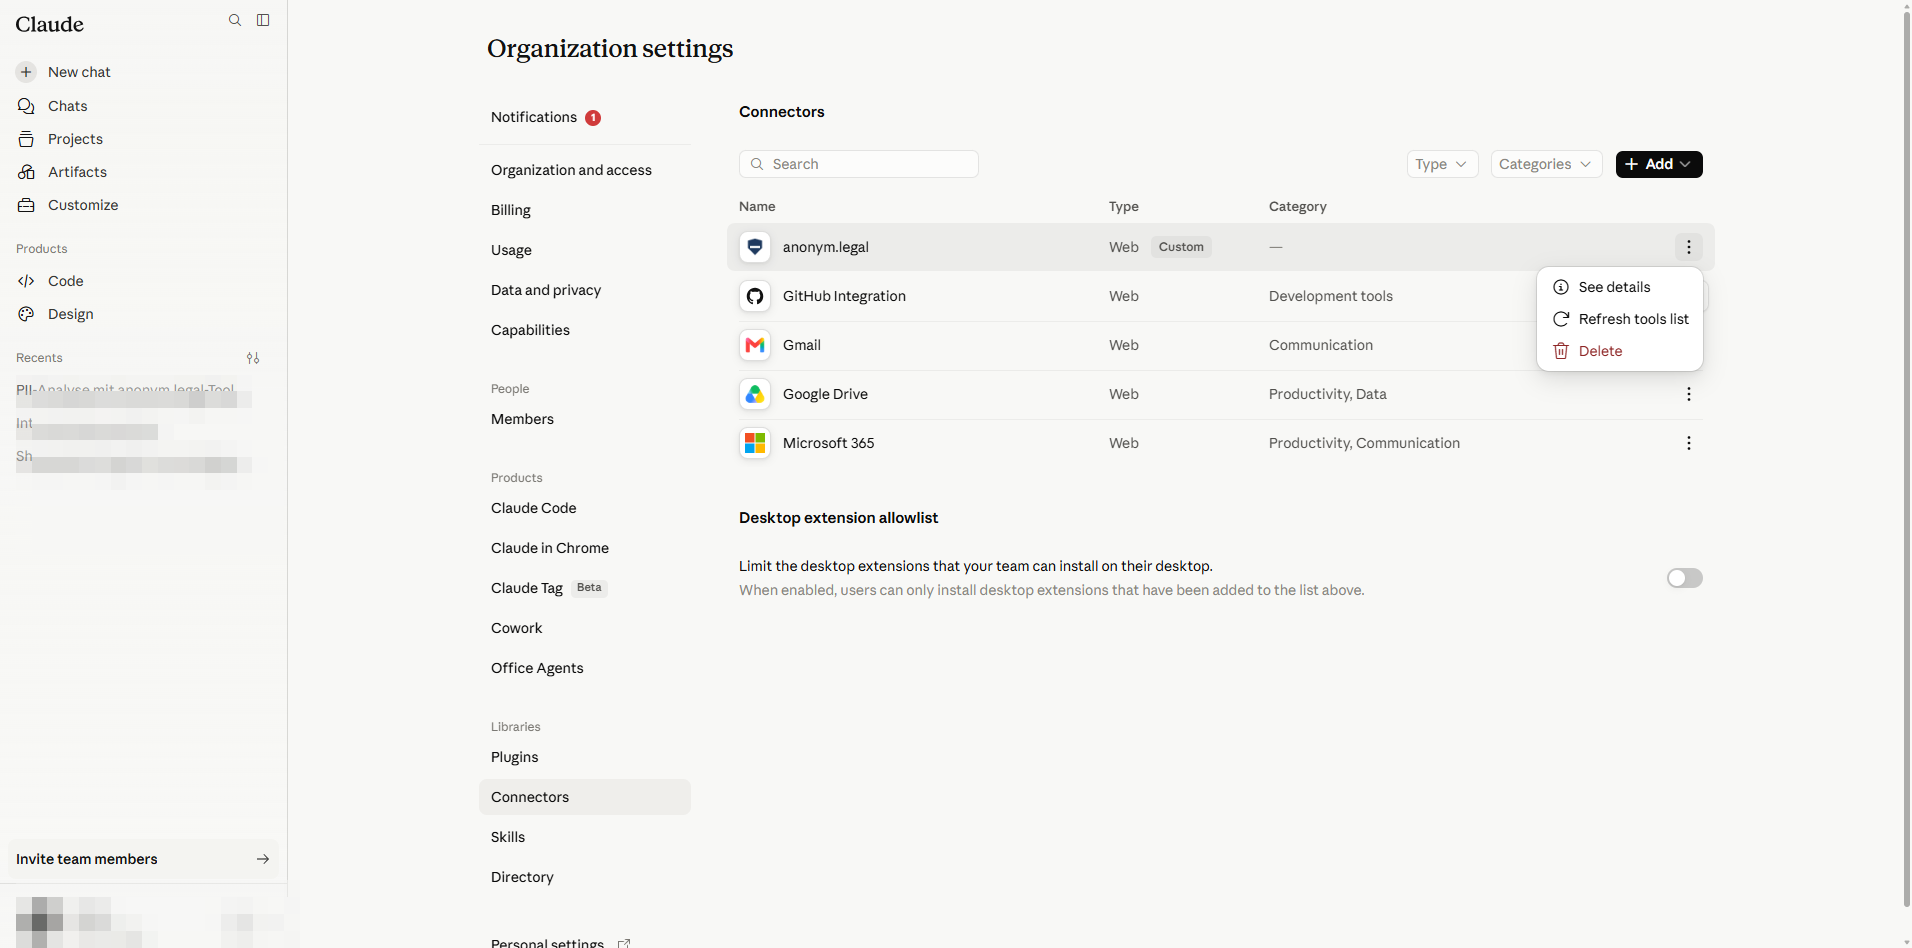Open three-dot menu for anonym.legal row
1912x948 pixels.
click(x=1689, y=247)
